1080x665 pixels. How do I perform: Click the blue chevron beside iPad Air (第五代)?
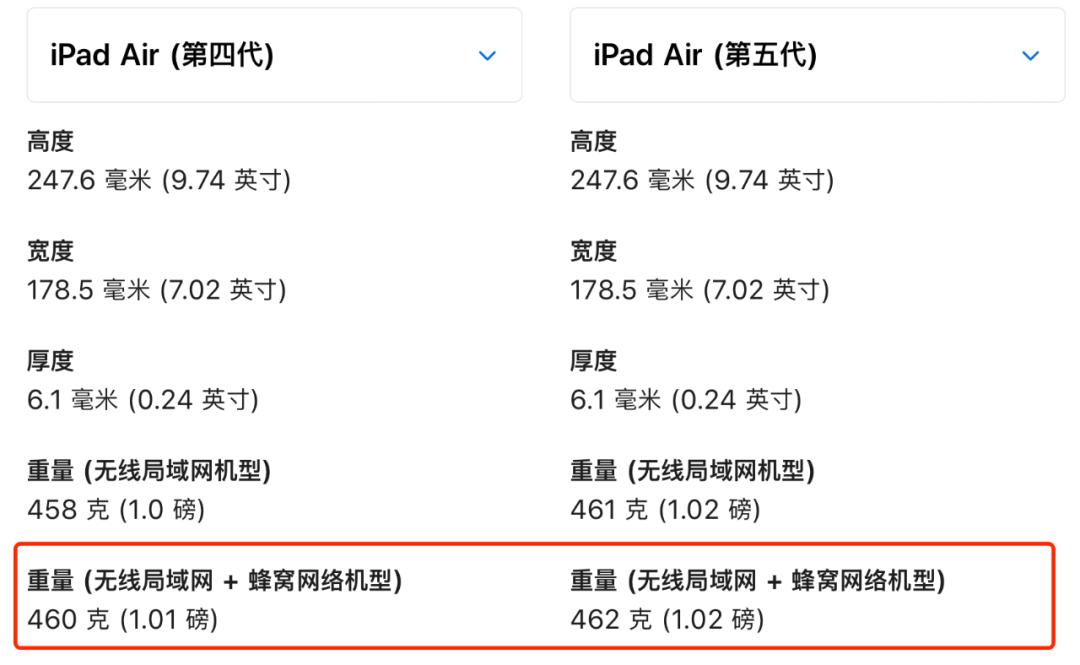click(1031, 57)
